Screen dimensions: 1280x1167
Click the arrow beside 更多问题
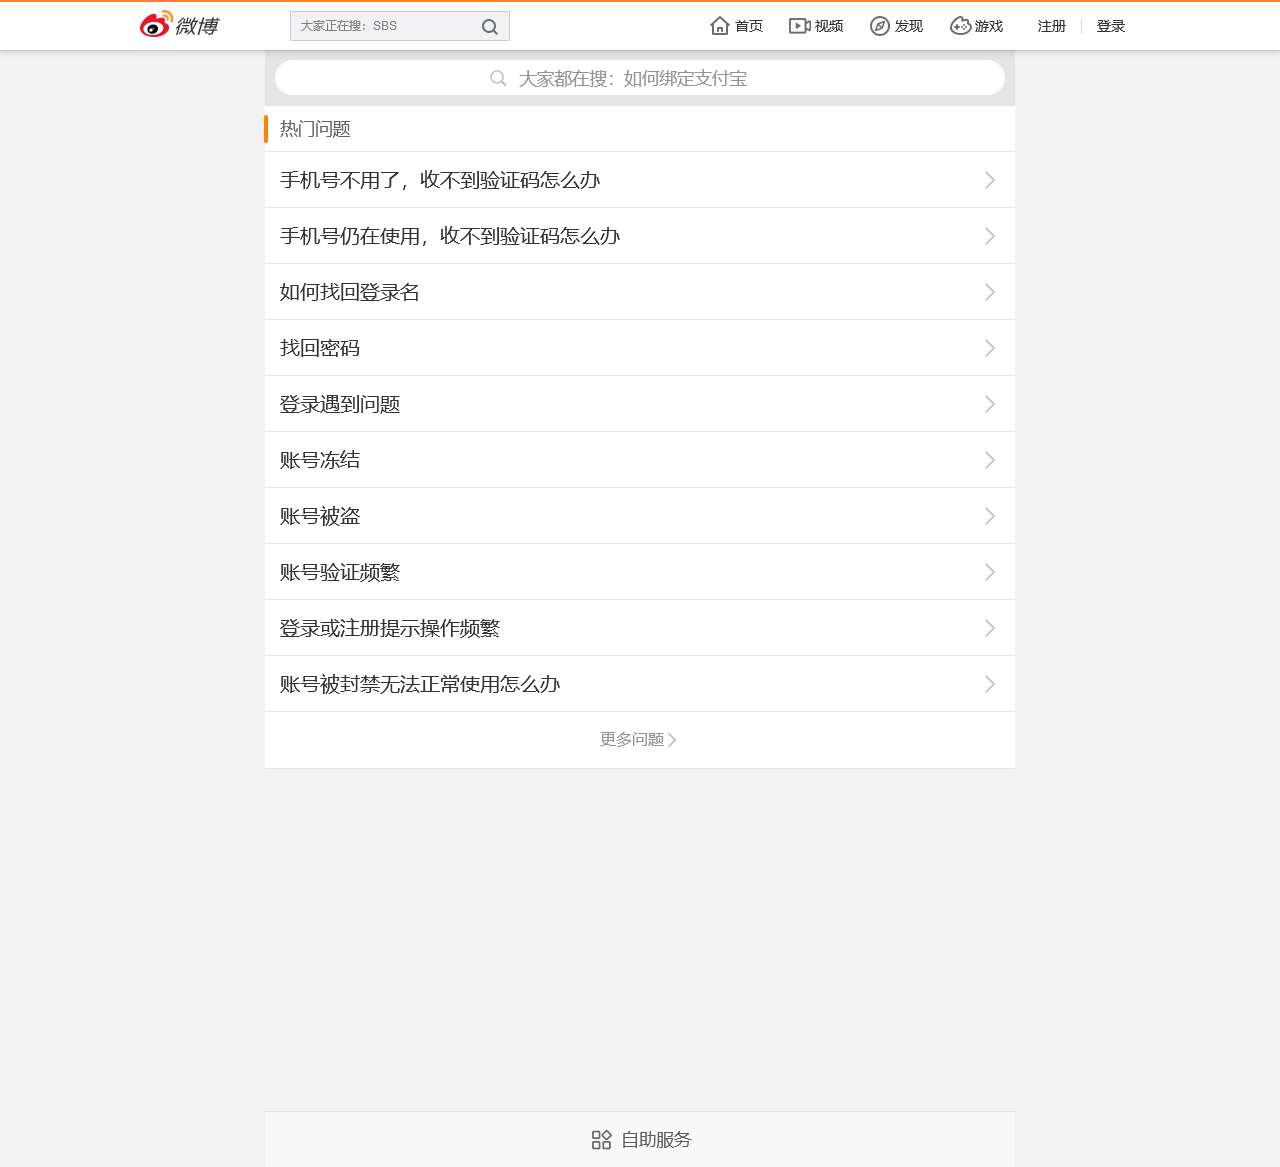point(672,740)
